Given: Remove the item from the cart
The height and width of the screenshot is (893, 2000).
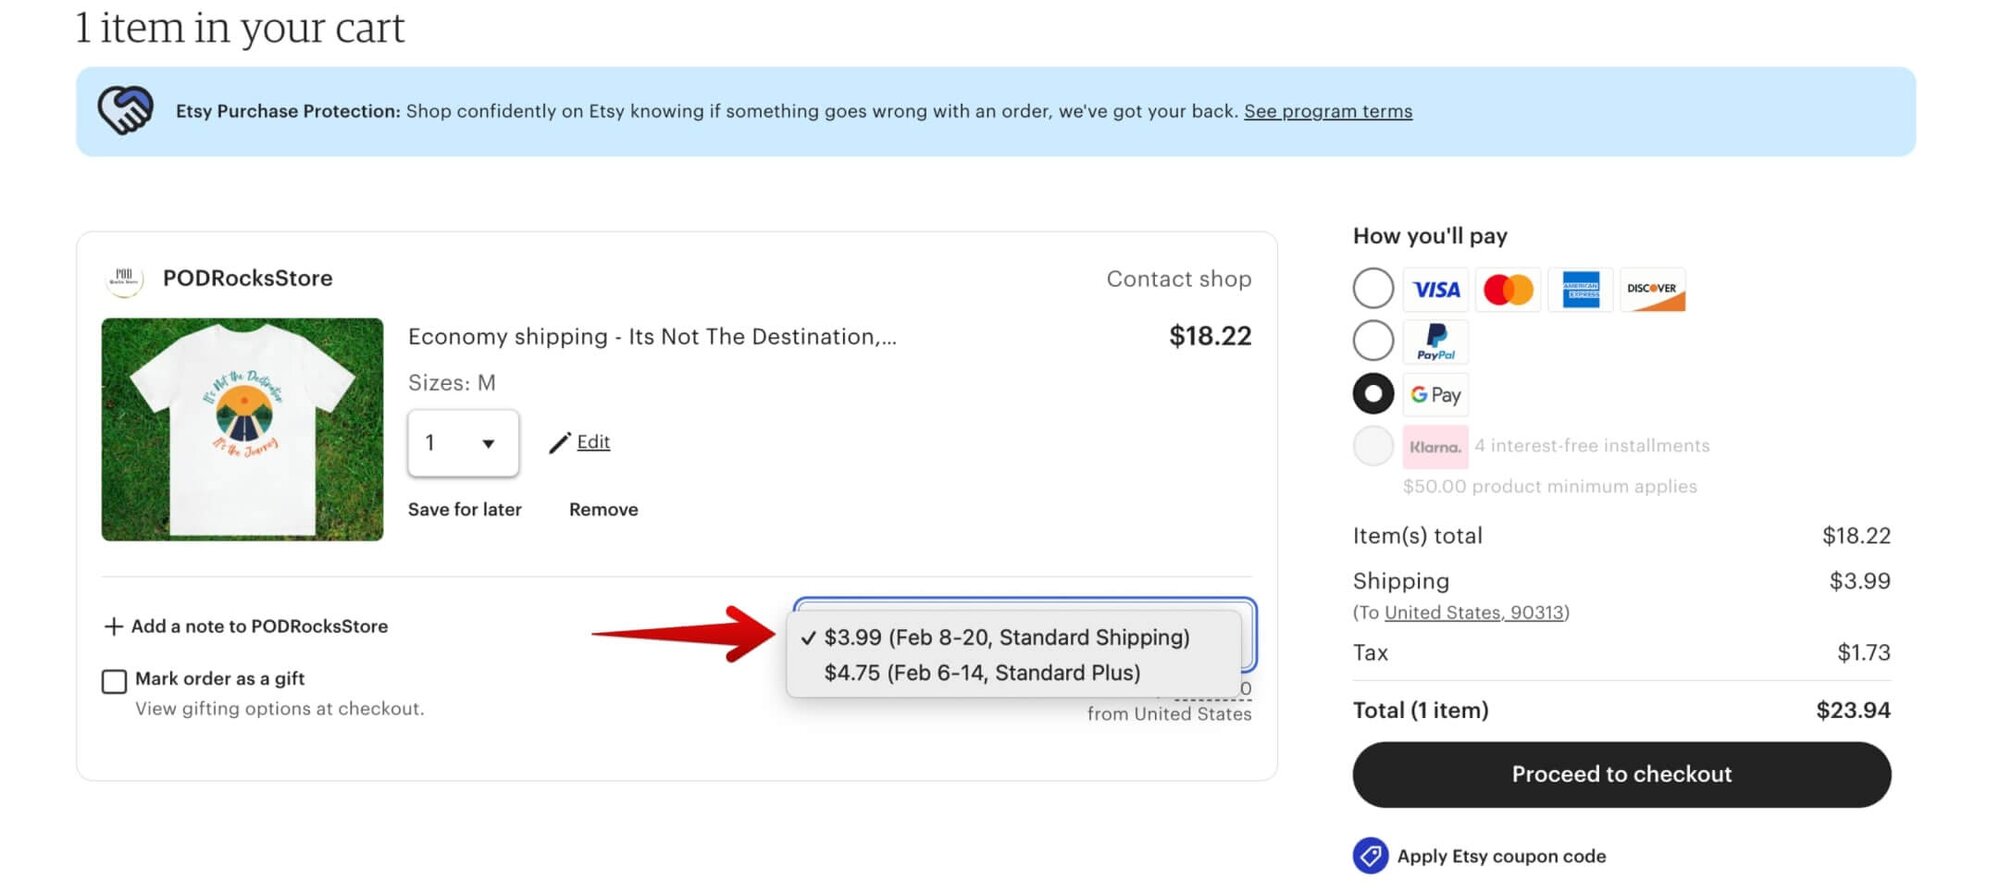Looking at the screenshot, I should pyautogui.click(x=603, y=509).
